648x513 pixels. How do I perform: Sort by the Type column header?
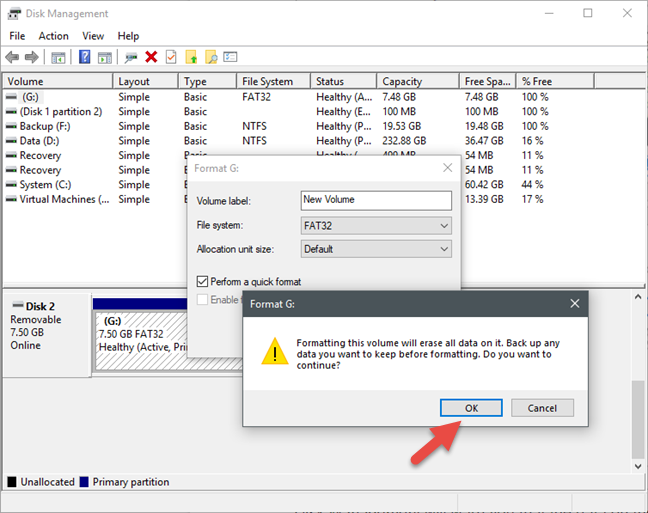tap(208, 81)
